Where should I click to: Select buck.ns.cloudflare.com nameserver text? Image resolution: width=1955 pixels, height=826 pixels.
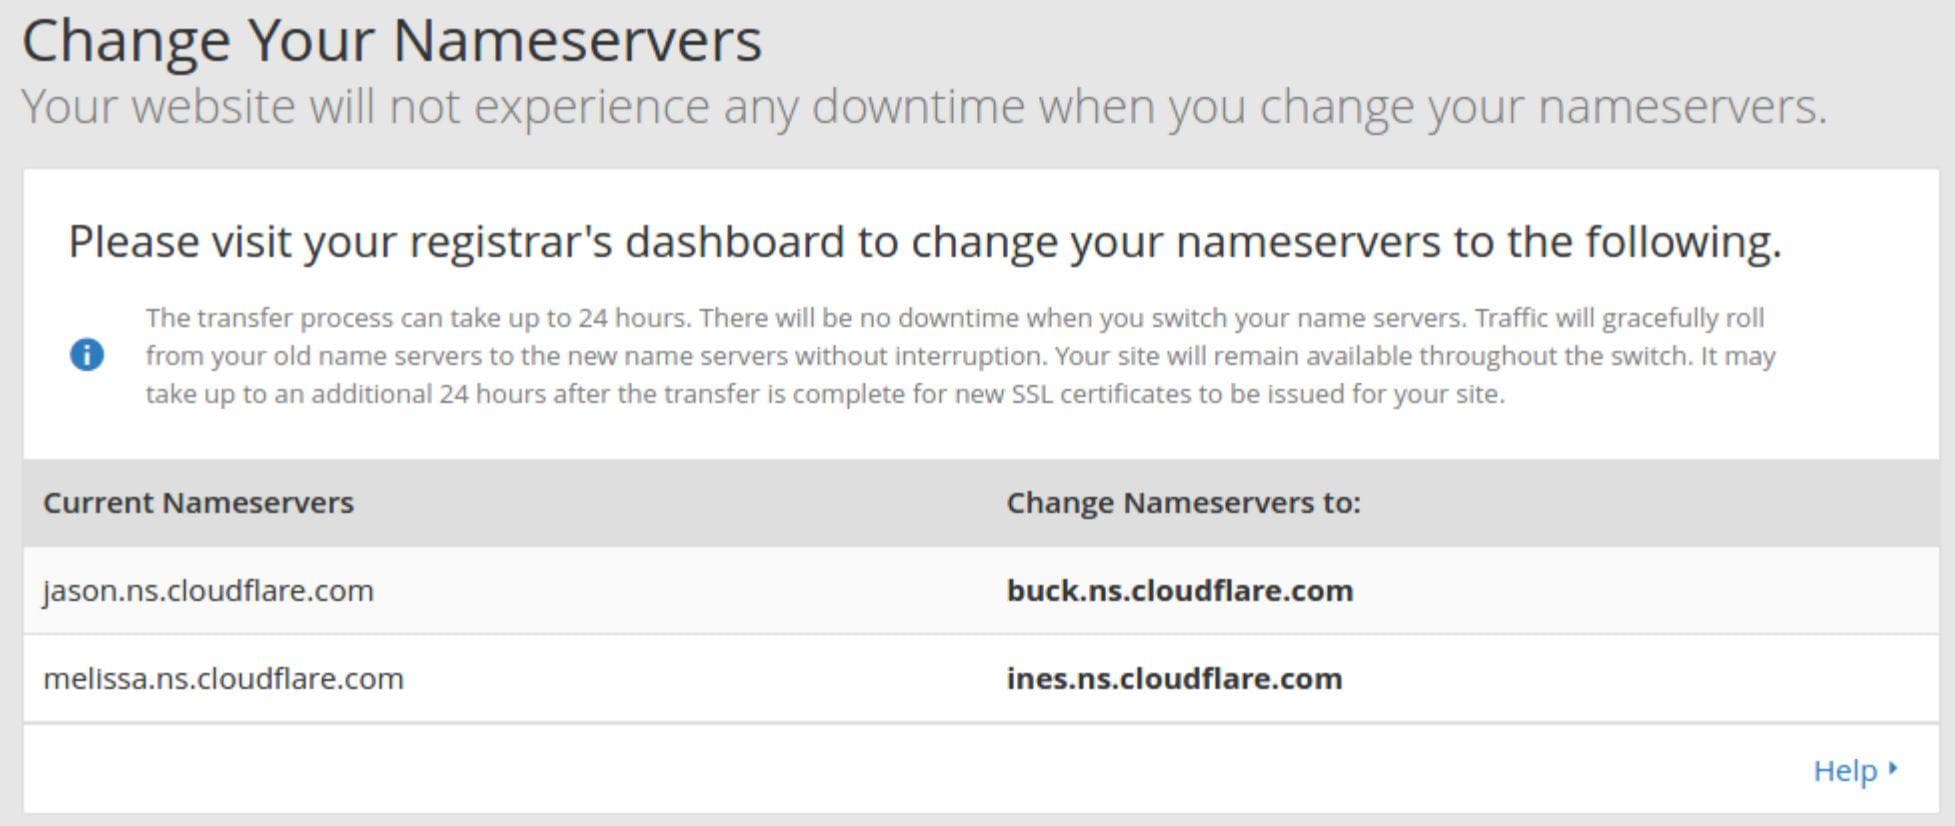tap(1180, 591)
